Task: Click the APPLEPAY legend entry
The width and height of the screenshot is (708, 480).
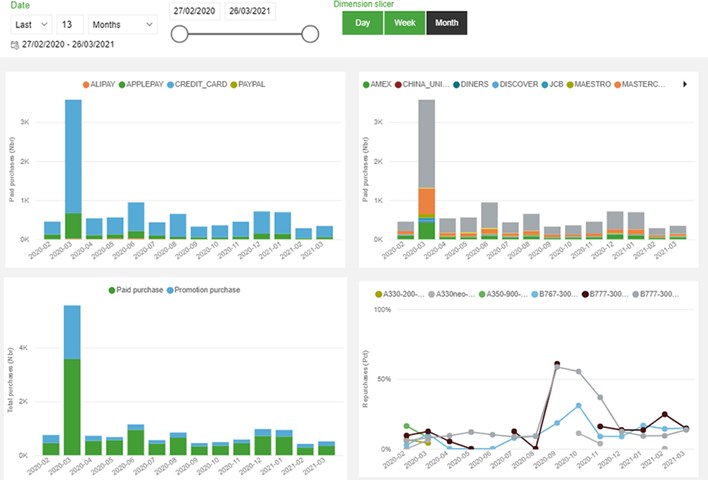Action: pos(141,84)
